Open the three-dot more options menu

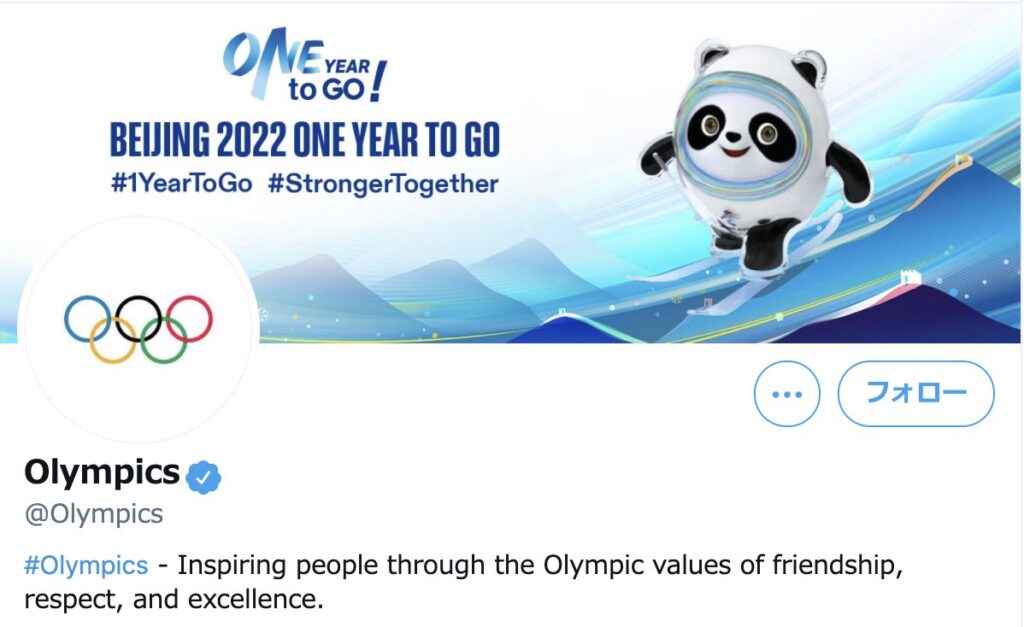tap(786, 394)
